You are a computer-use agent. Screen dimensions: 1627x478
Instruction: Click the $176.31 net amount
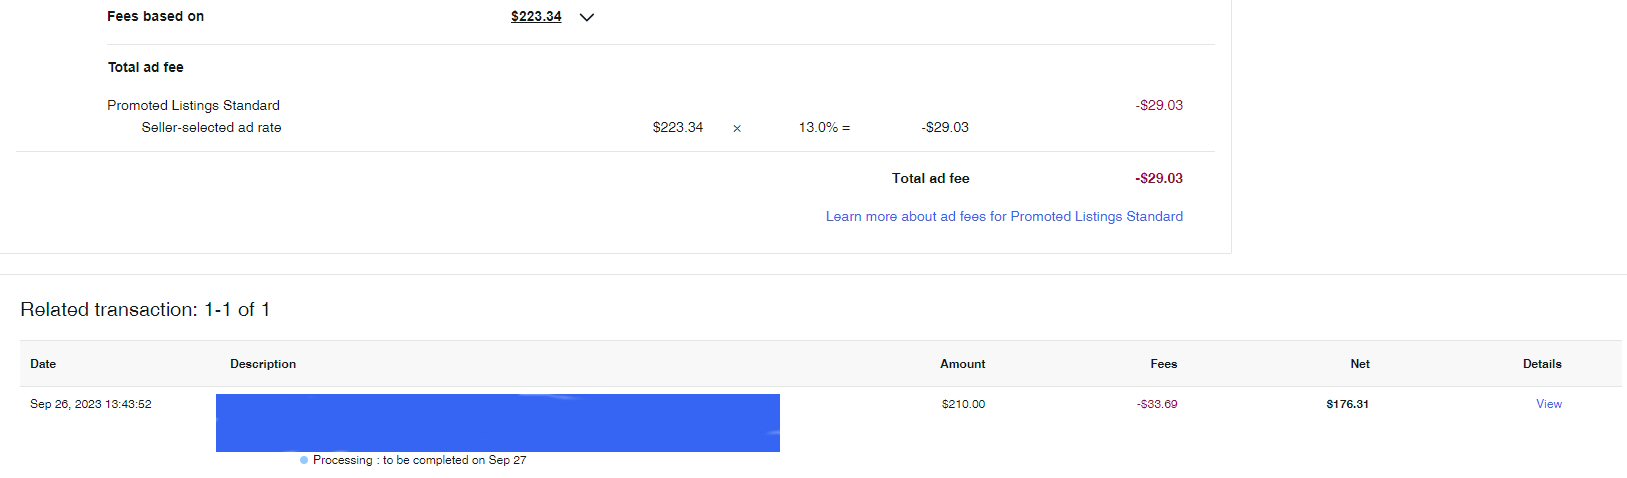[x=1347, y=404]
